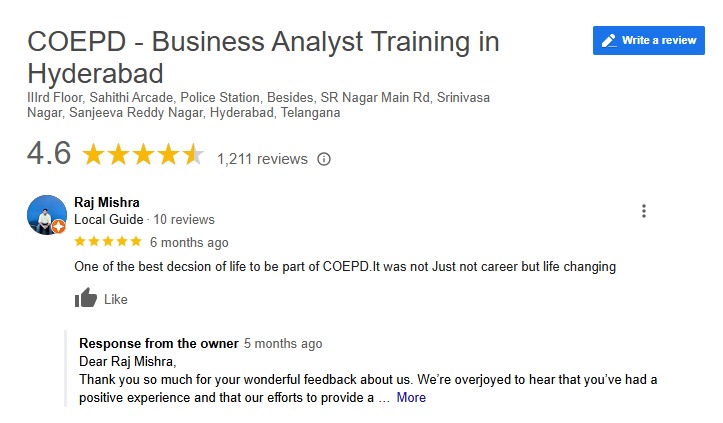Click Raj Mishra's review text
The height and width of the screenshot is (423, 723).
[345, 266]
